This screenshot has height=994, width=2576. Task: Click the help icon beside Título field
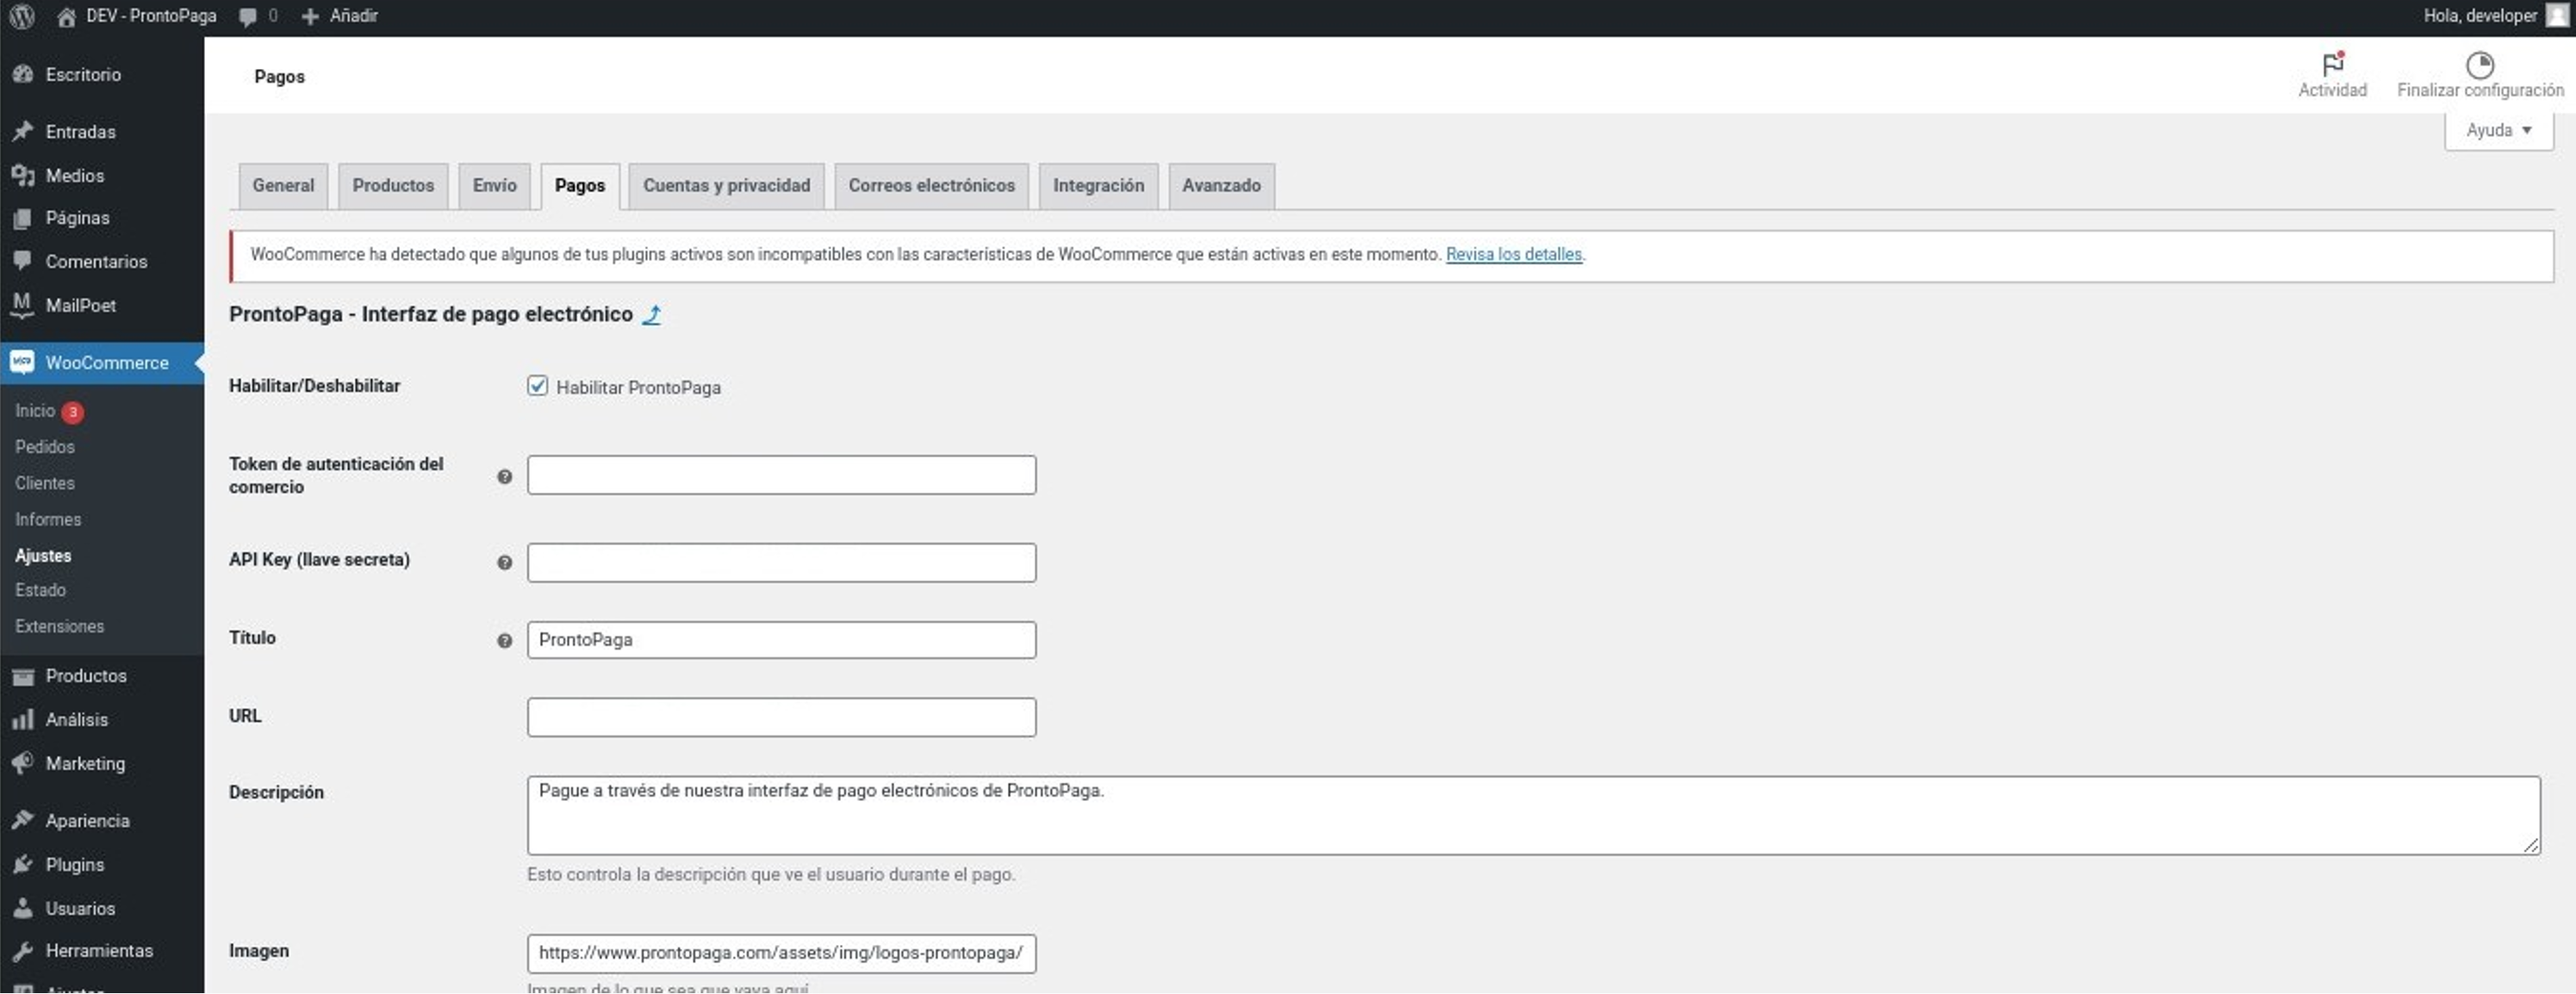[x=505, y=641]
